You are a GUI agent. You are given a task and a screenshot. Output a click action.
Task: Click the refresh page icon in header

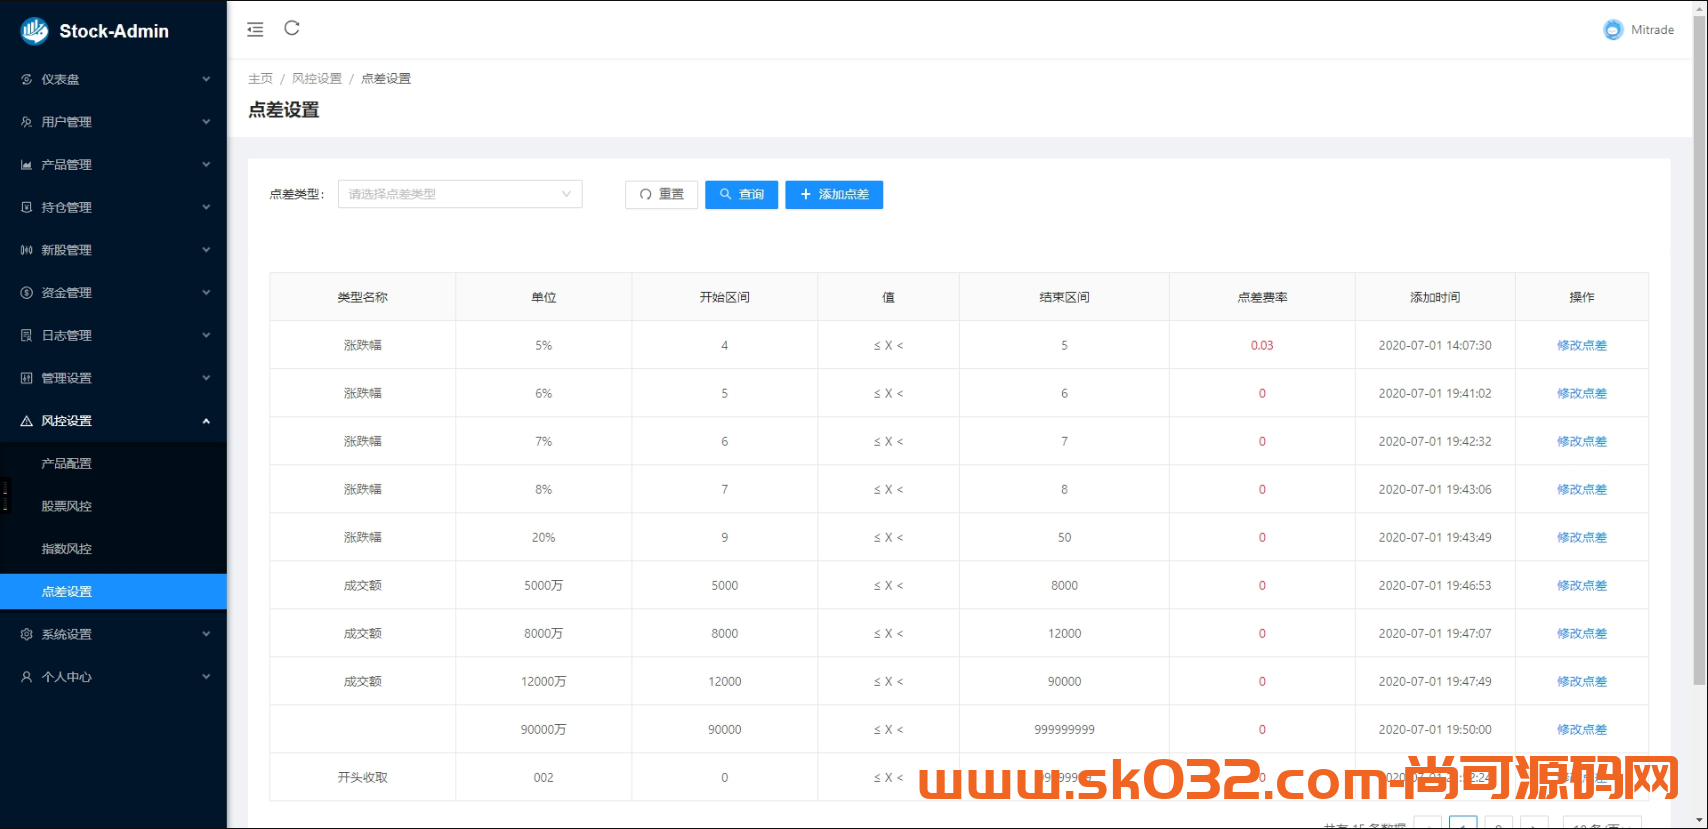[x=292, y=28]
